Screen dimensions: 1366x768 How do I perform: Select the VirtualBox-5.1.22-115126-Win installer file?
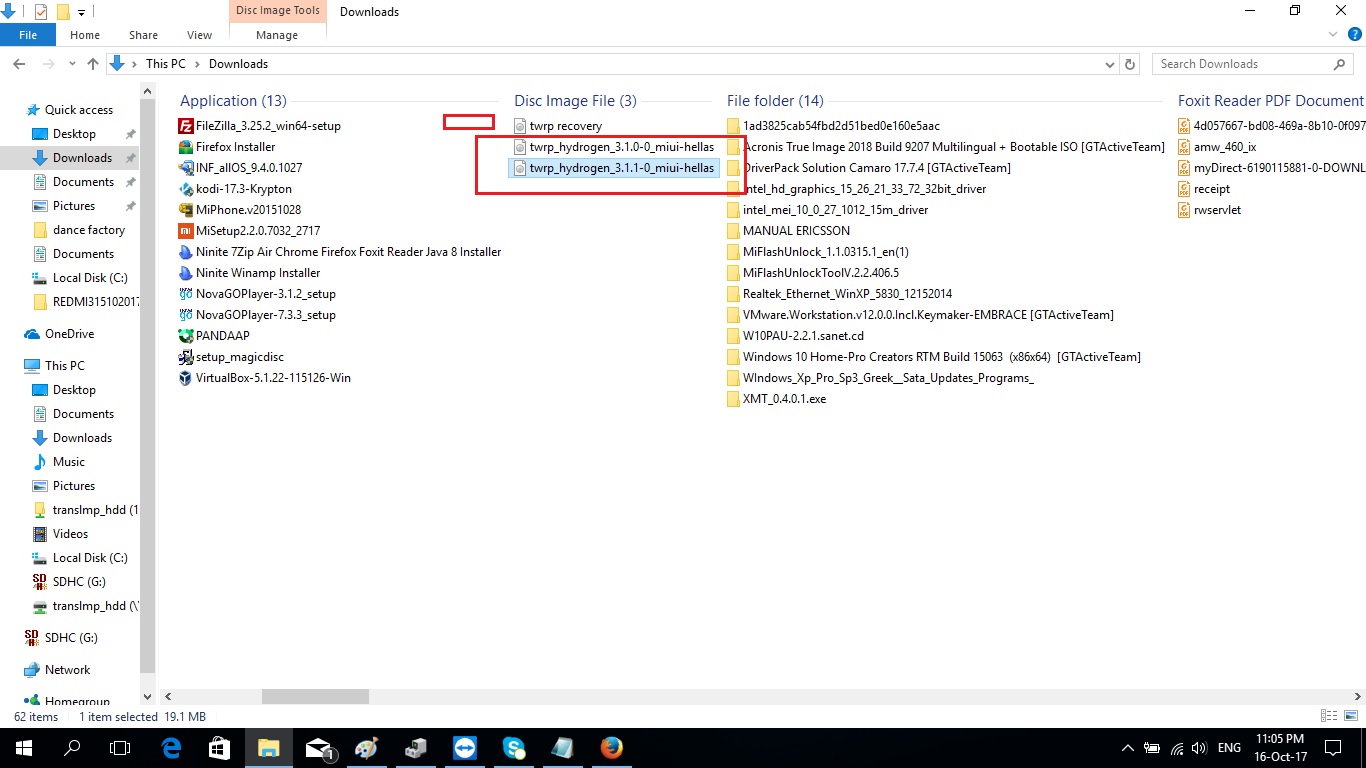273,378
